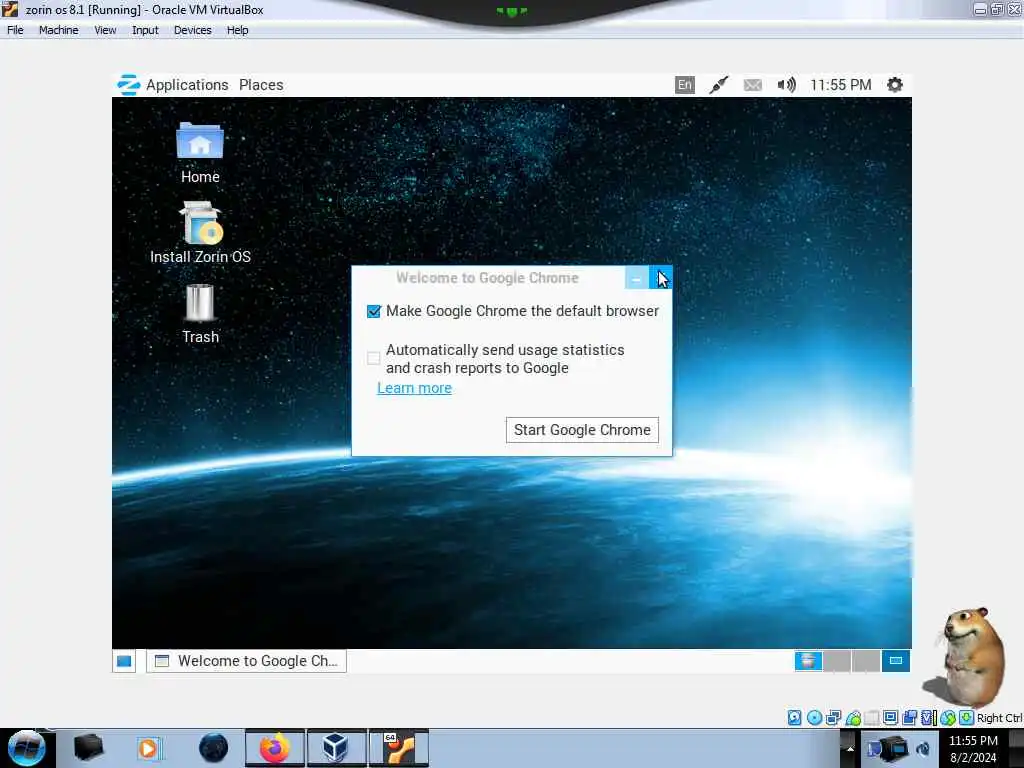Click the virtualization V chip status icon
The height and width of the screenshot is (768, 1024).
927,718
